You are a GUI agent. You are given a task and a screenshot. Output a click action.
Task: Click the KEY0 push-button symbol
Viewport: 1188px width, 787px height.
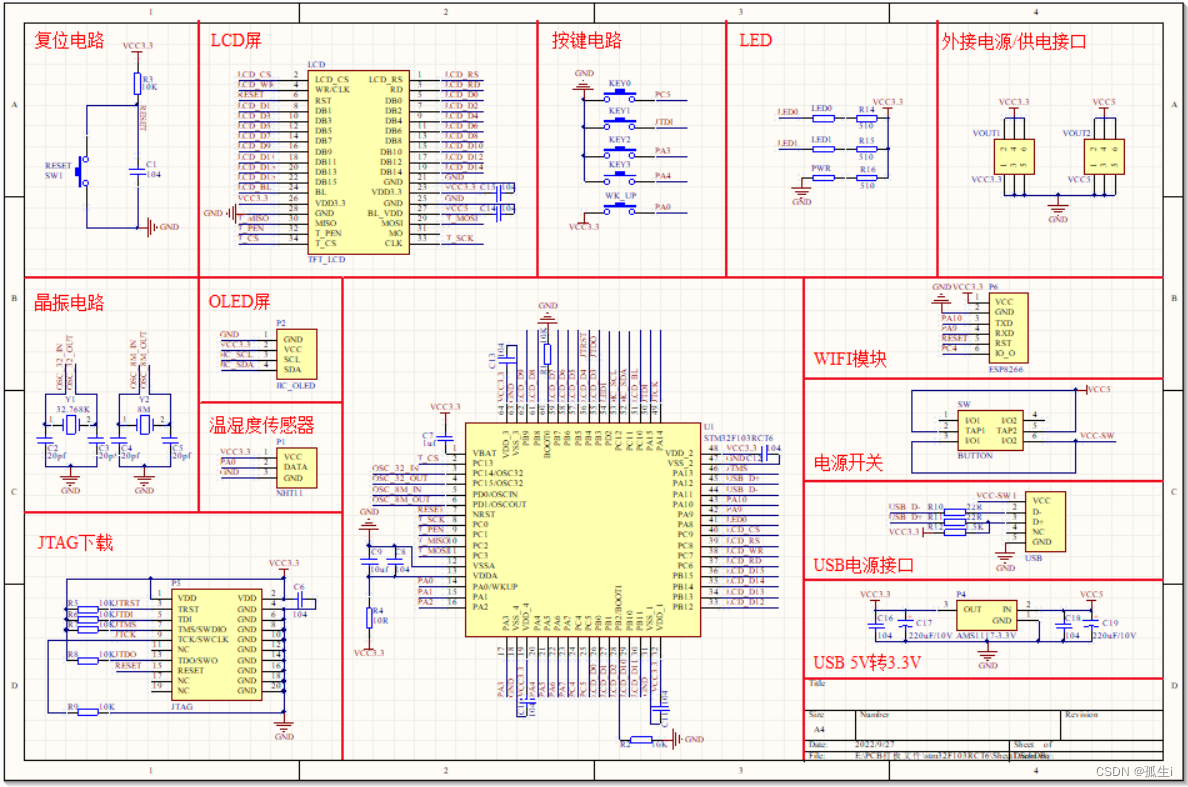coord(620,94)
